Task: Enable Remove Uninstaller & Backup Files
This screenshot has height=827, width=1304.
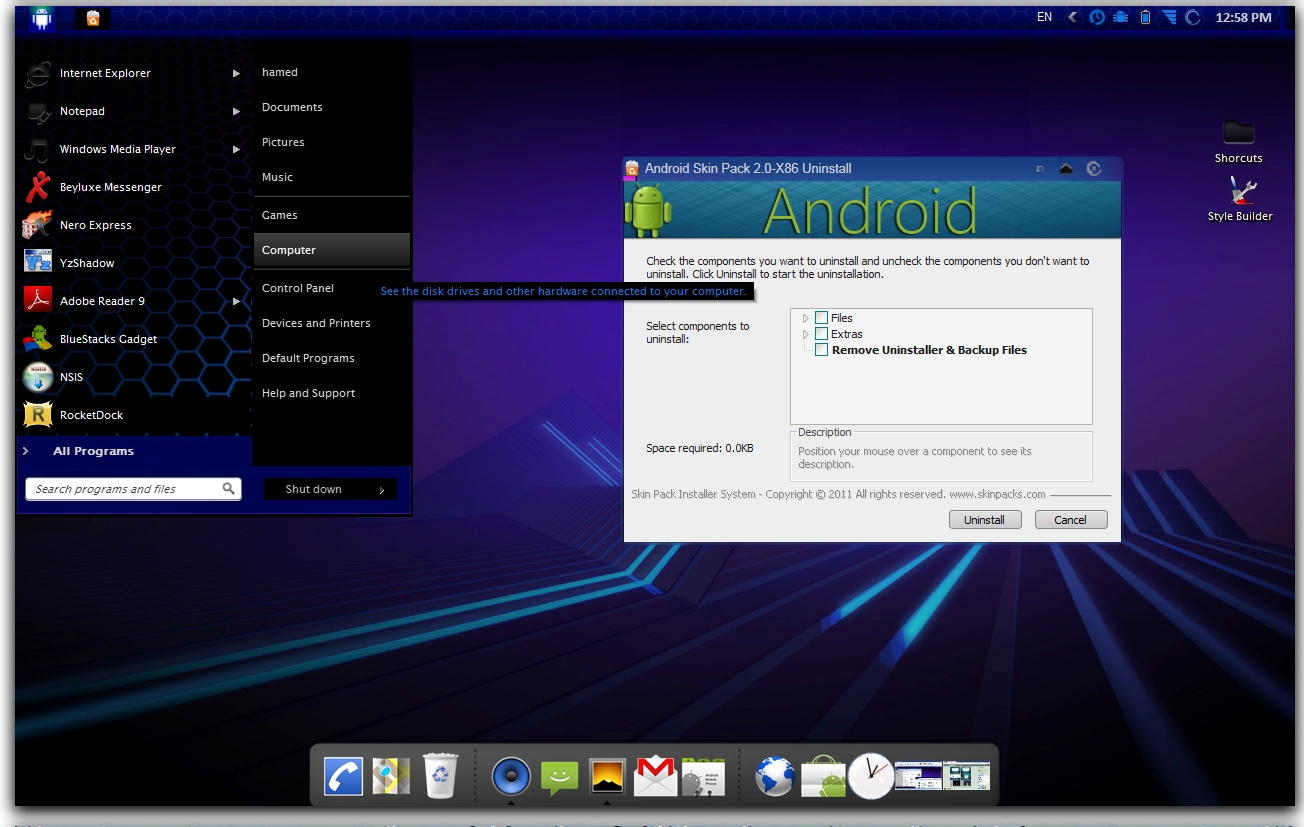Action: tap(821, 350)
